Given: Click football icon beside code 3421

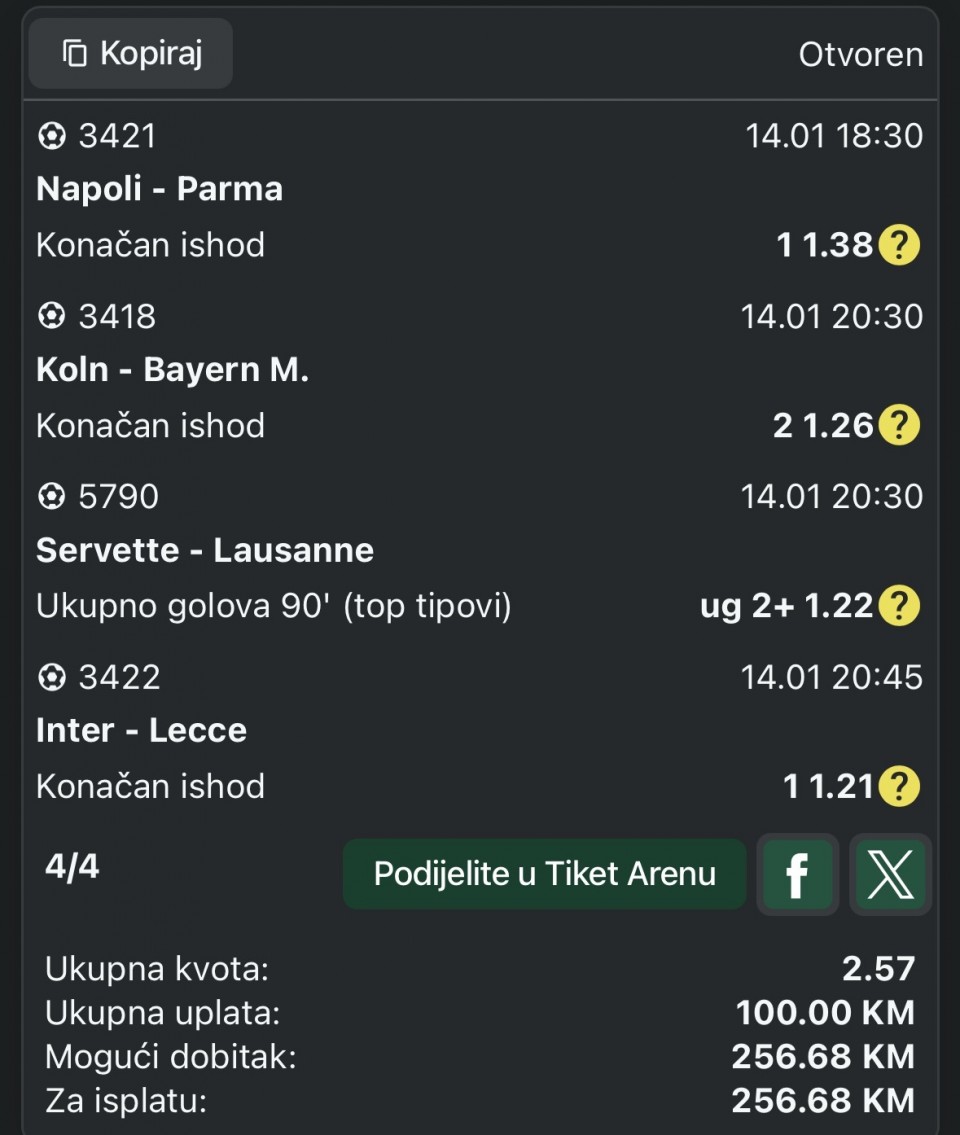Looking at the screenshot, I should tap(51, 136).
